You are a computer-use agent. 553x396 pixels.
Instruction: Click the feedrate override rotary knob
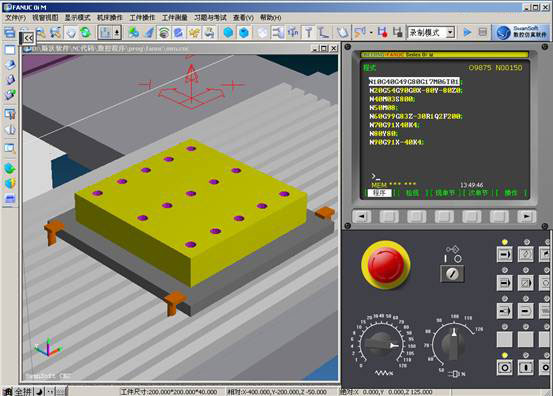point(382,345)
